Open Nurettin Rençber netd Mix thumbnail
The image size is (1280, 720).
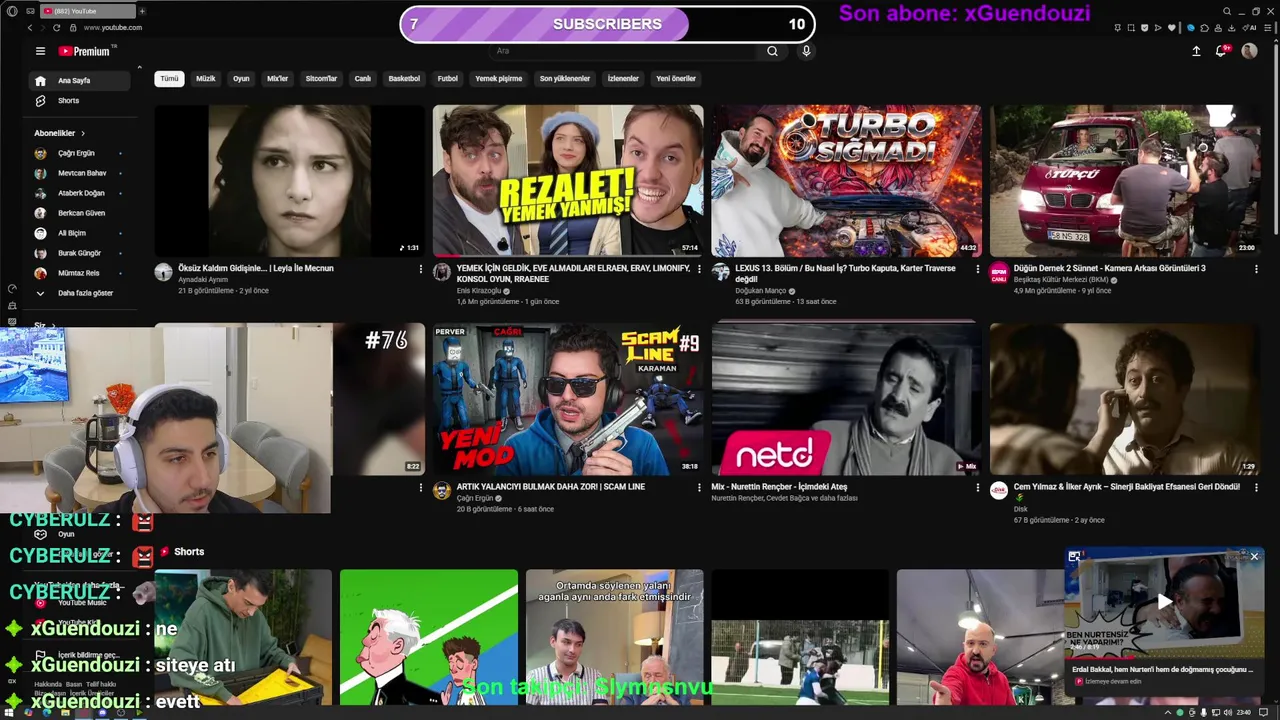[x=846, y=399]
